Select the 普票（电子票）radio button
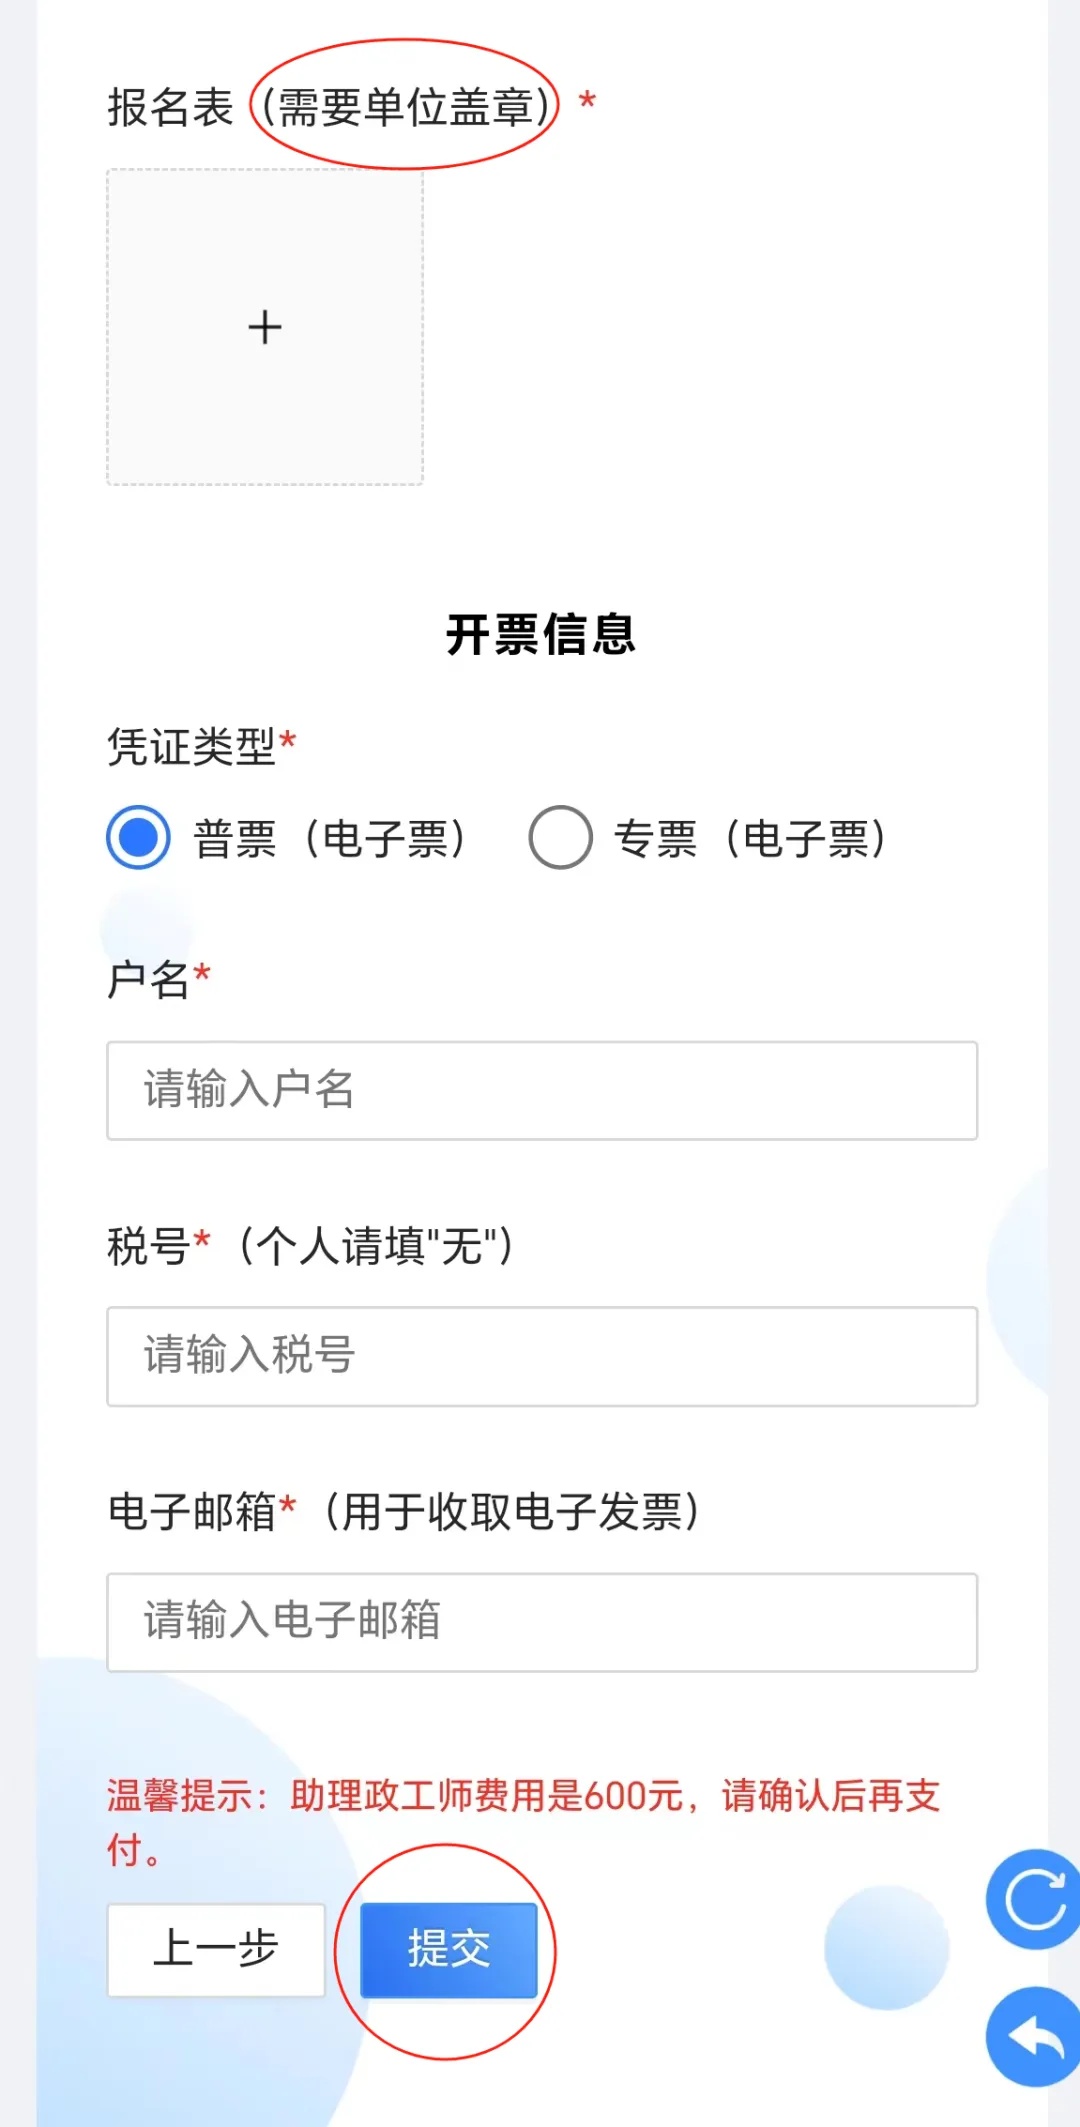 (138, 838)
